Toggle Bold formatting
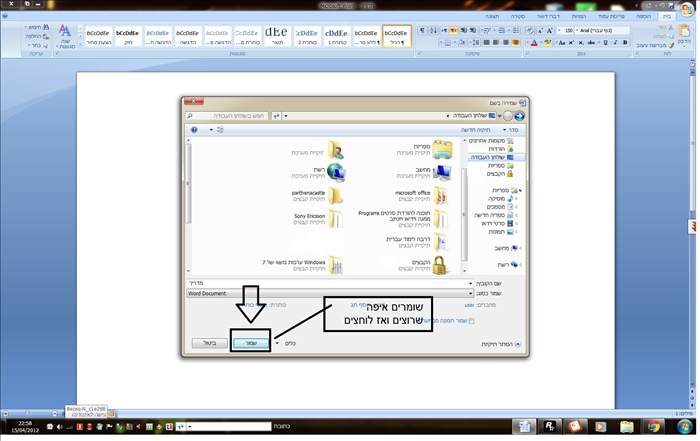The height and width of the screenshot is (441, 700). pos(625,42)
